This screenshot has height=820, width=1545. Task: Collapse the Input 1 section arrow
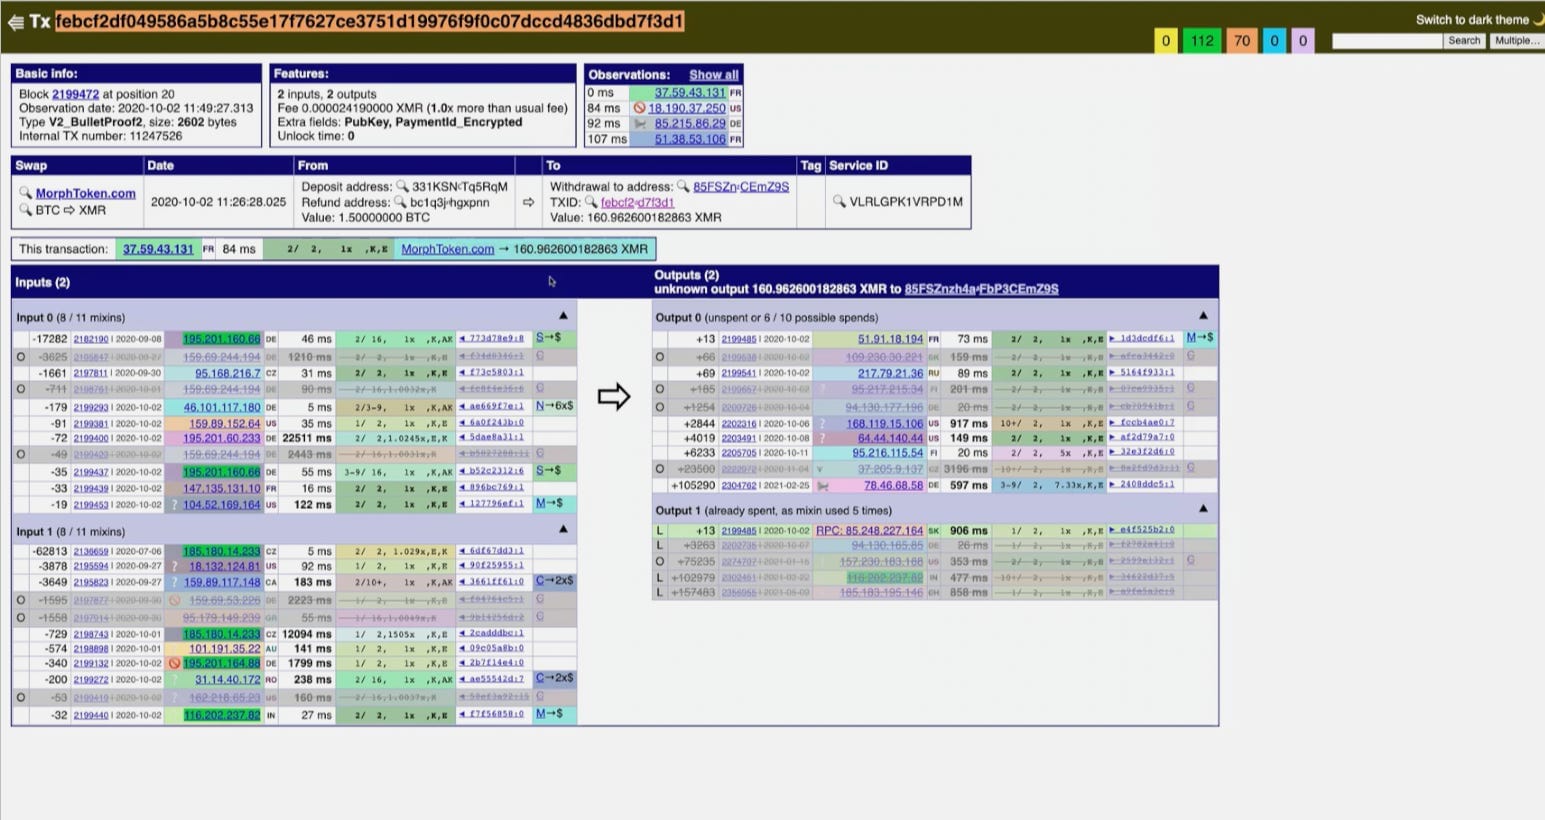563,530
